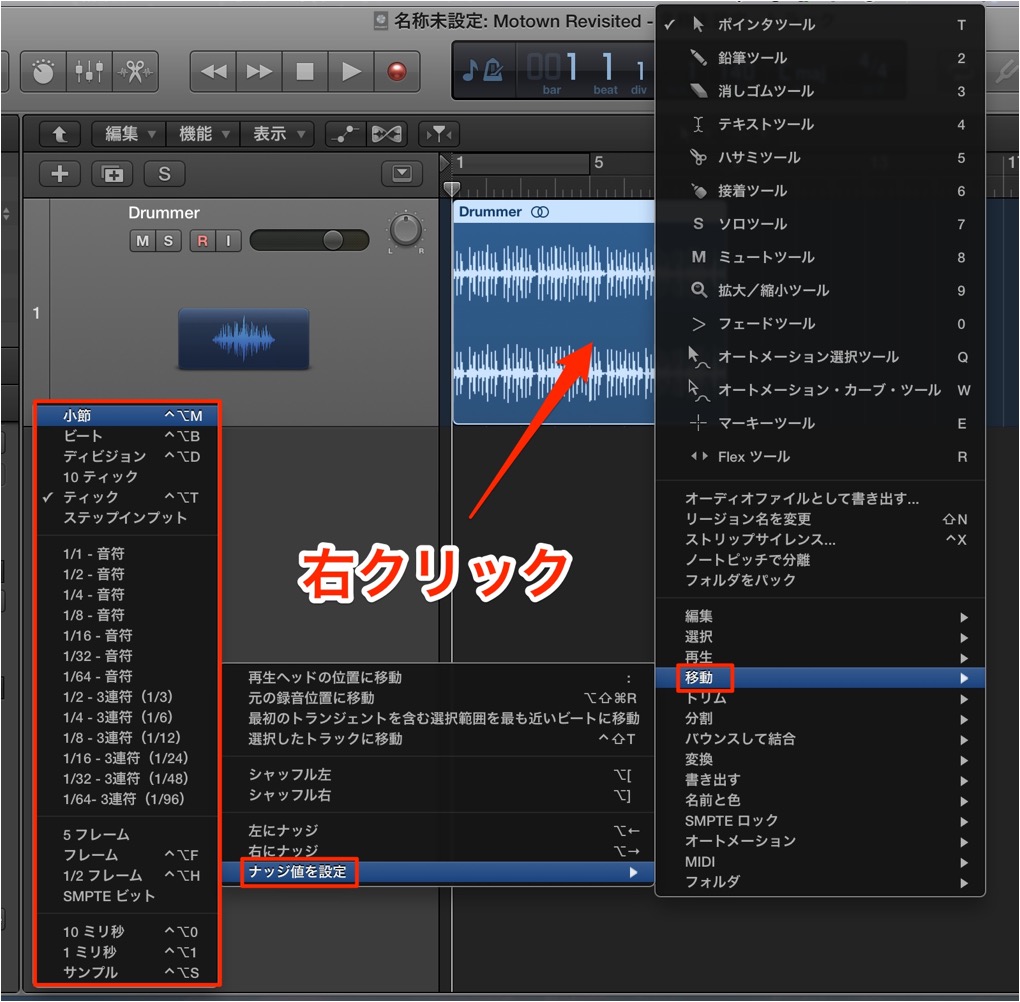Expand the ナッジ値を設定 submenu
1020x1002 pixels.
(x=438, y=872)
